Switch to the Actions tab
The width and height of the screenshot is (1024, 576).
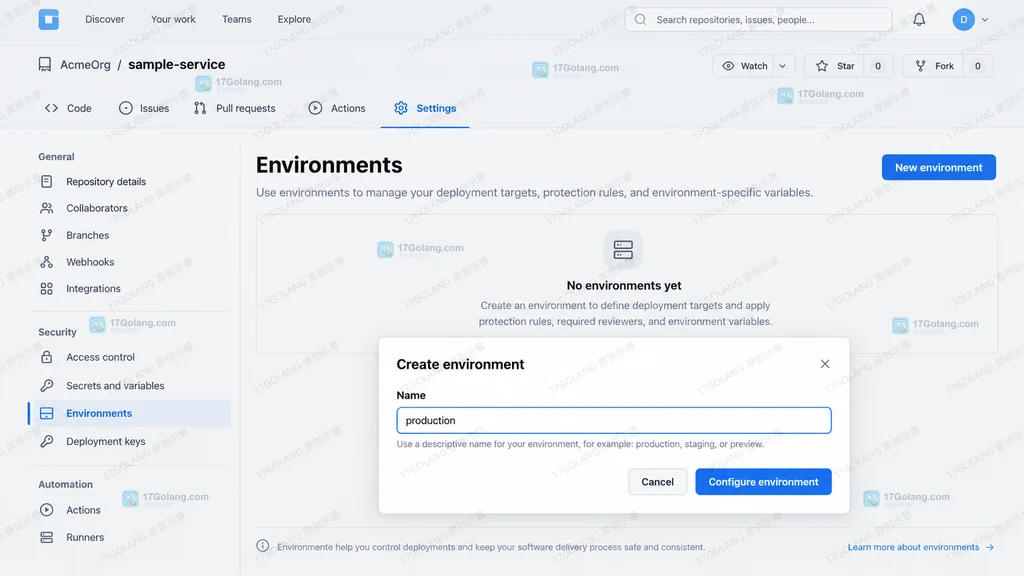pos(336,108)
